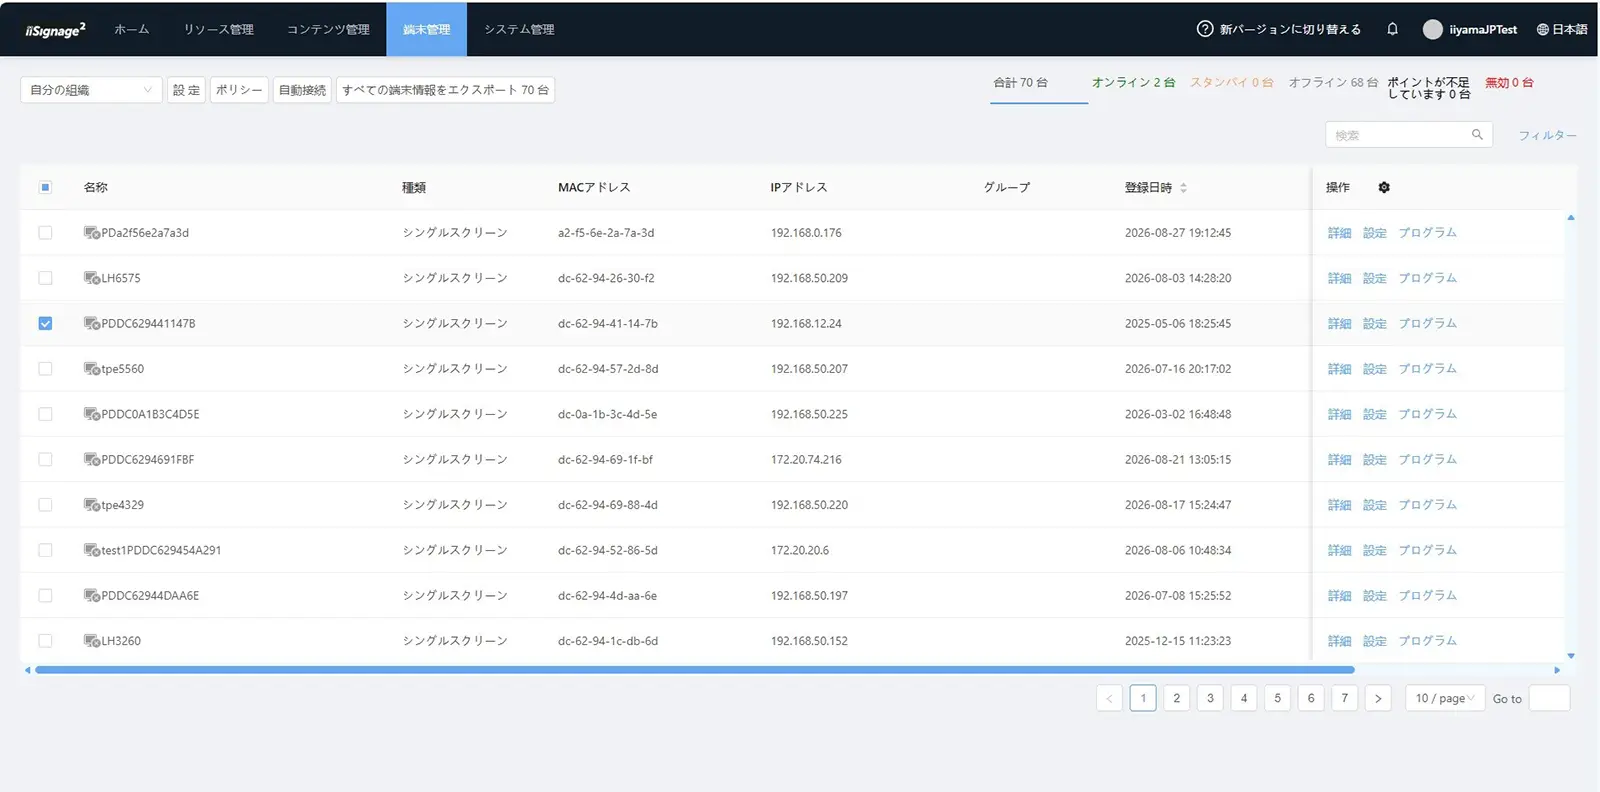1600x792 pixels.
Task: Open the 自分の組織 dropdown
Action: click(91, 90)
